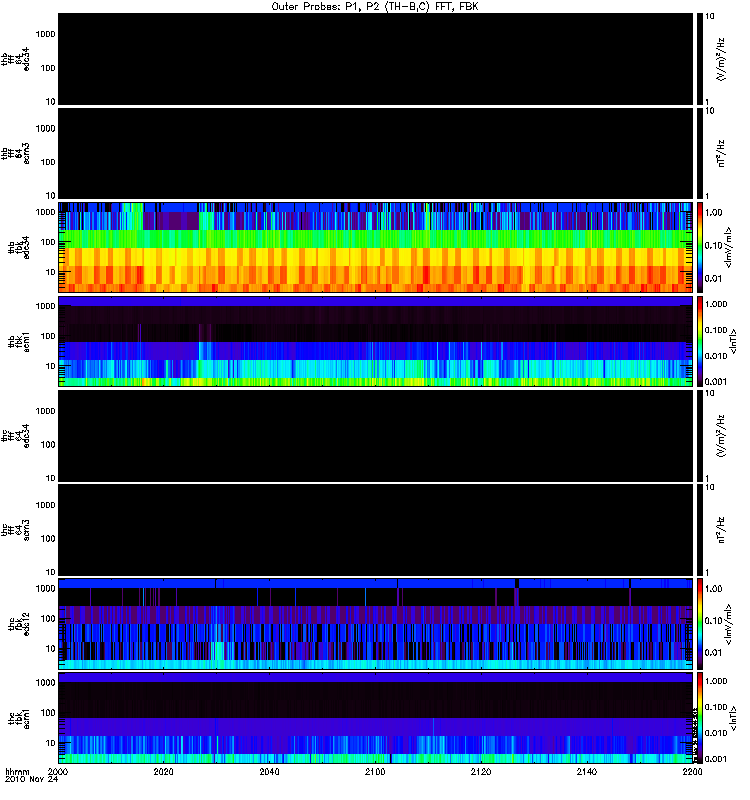
Task: Click the '2200' time axis label
Action: 692,772
